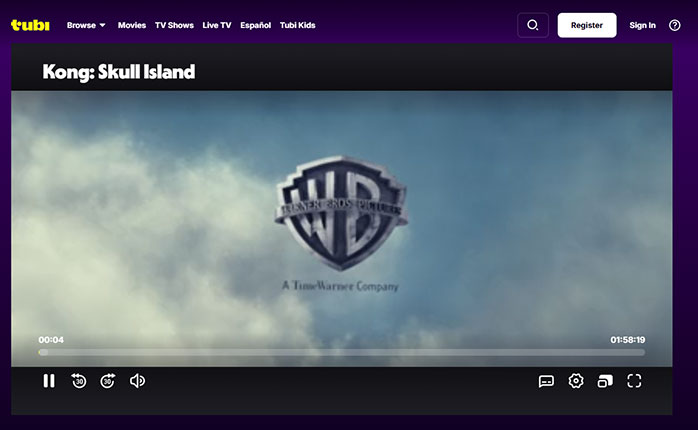Click the Sign In link
The width and height of the screenshot is (698, 430).
pos(643,25)
